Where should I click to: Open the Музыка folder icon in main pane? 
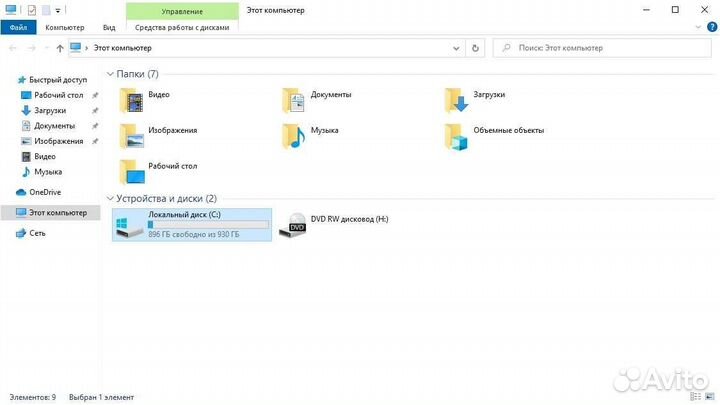click(294, 136)
